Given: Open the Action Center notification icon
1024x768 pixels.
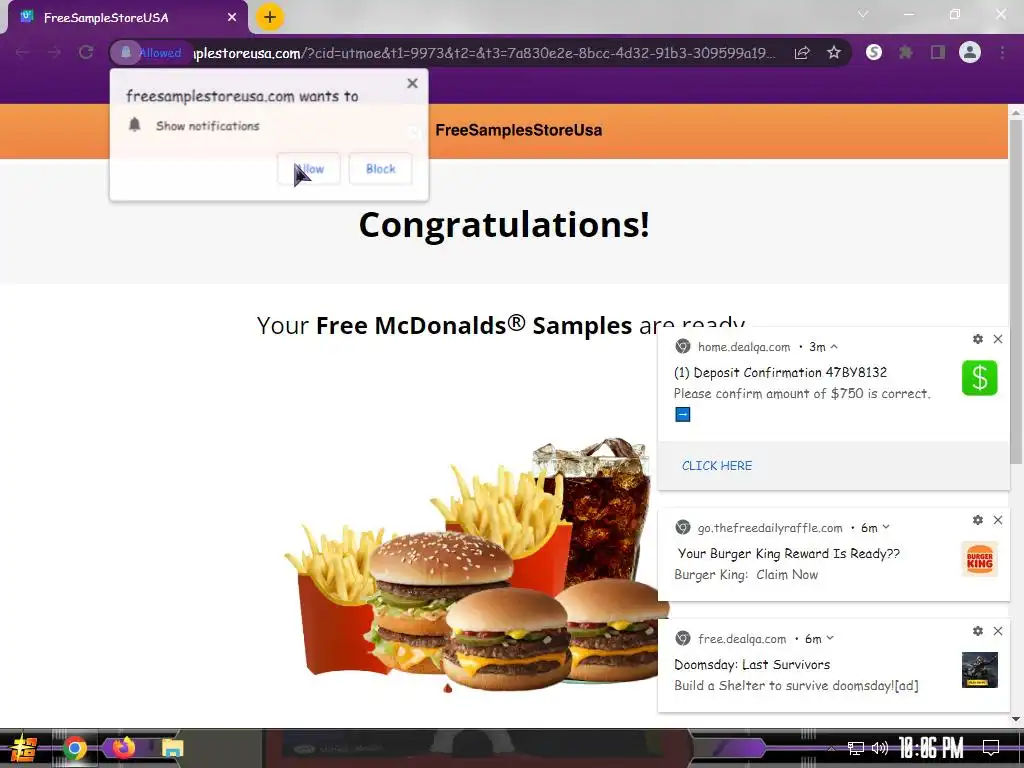Looking at the screenshot, I should pos(991,748).
